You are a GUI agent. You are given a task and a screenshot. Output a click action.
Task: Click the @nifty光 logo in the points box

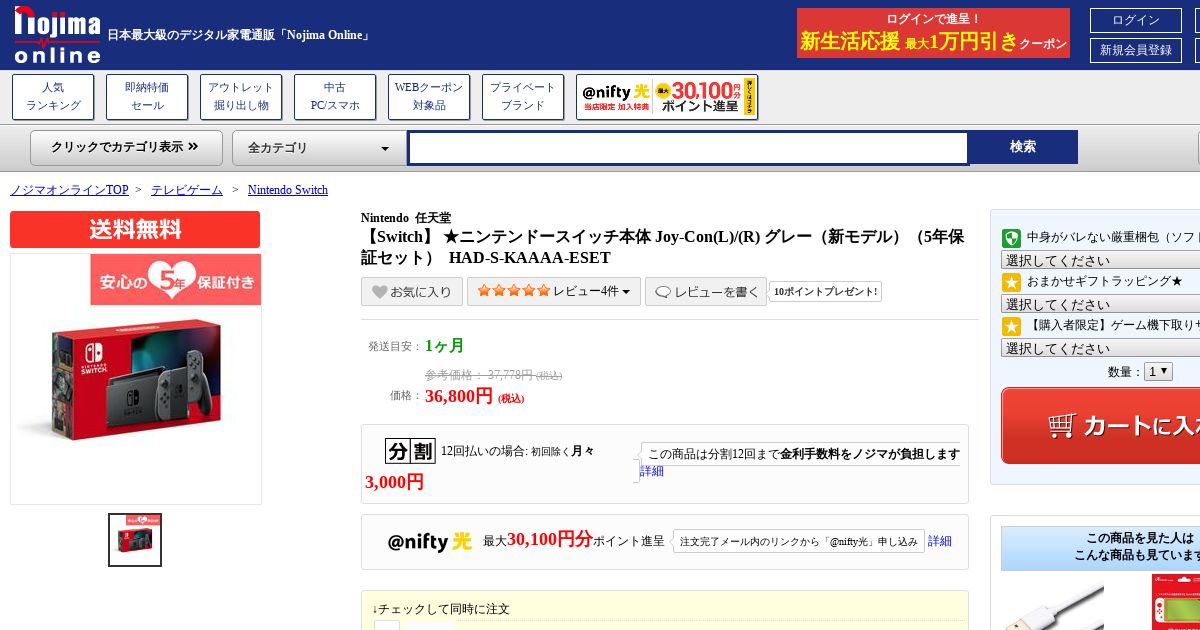(x=429, y=542)
